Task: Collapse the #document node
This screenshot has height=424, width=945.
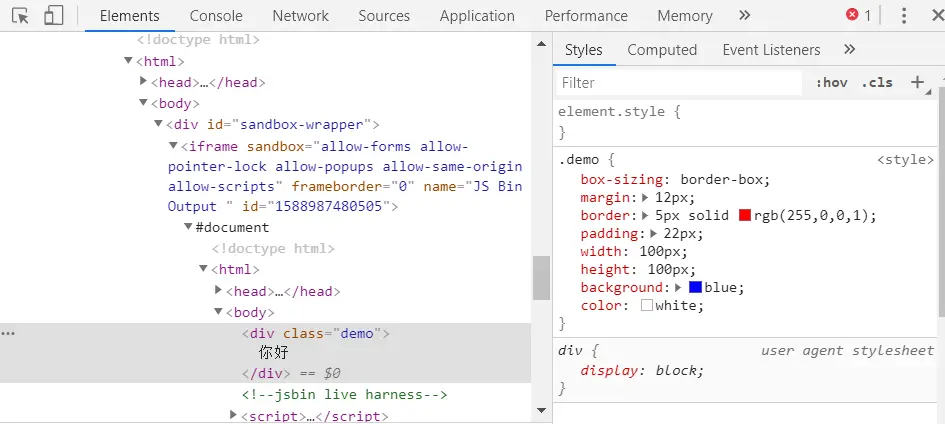Action: coord(188,226)
